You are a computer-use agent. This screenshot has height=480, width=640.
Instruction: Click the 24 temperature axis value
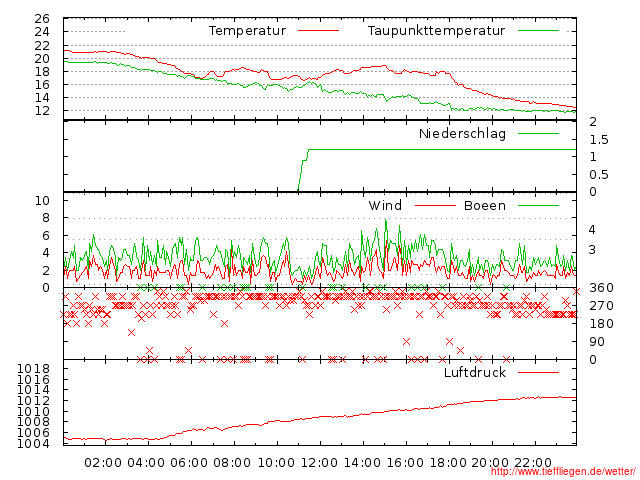(x=42, y=31)
